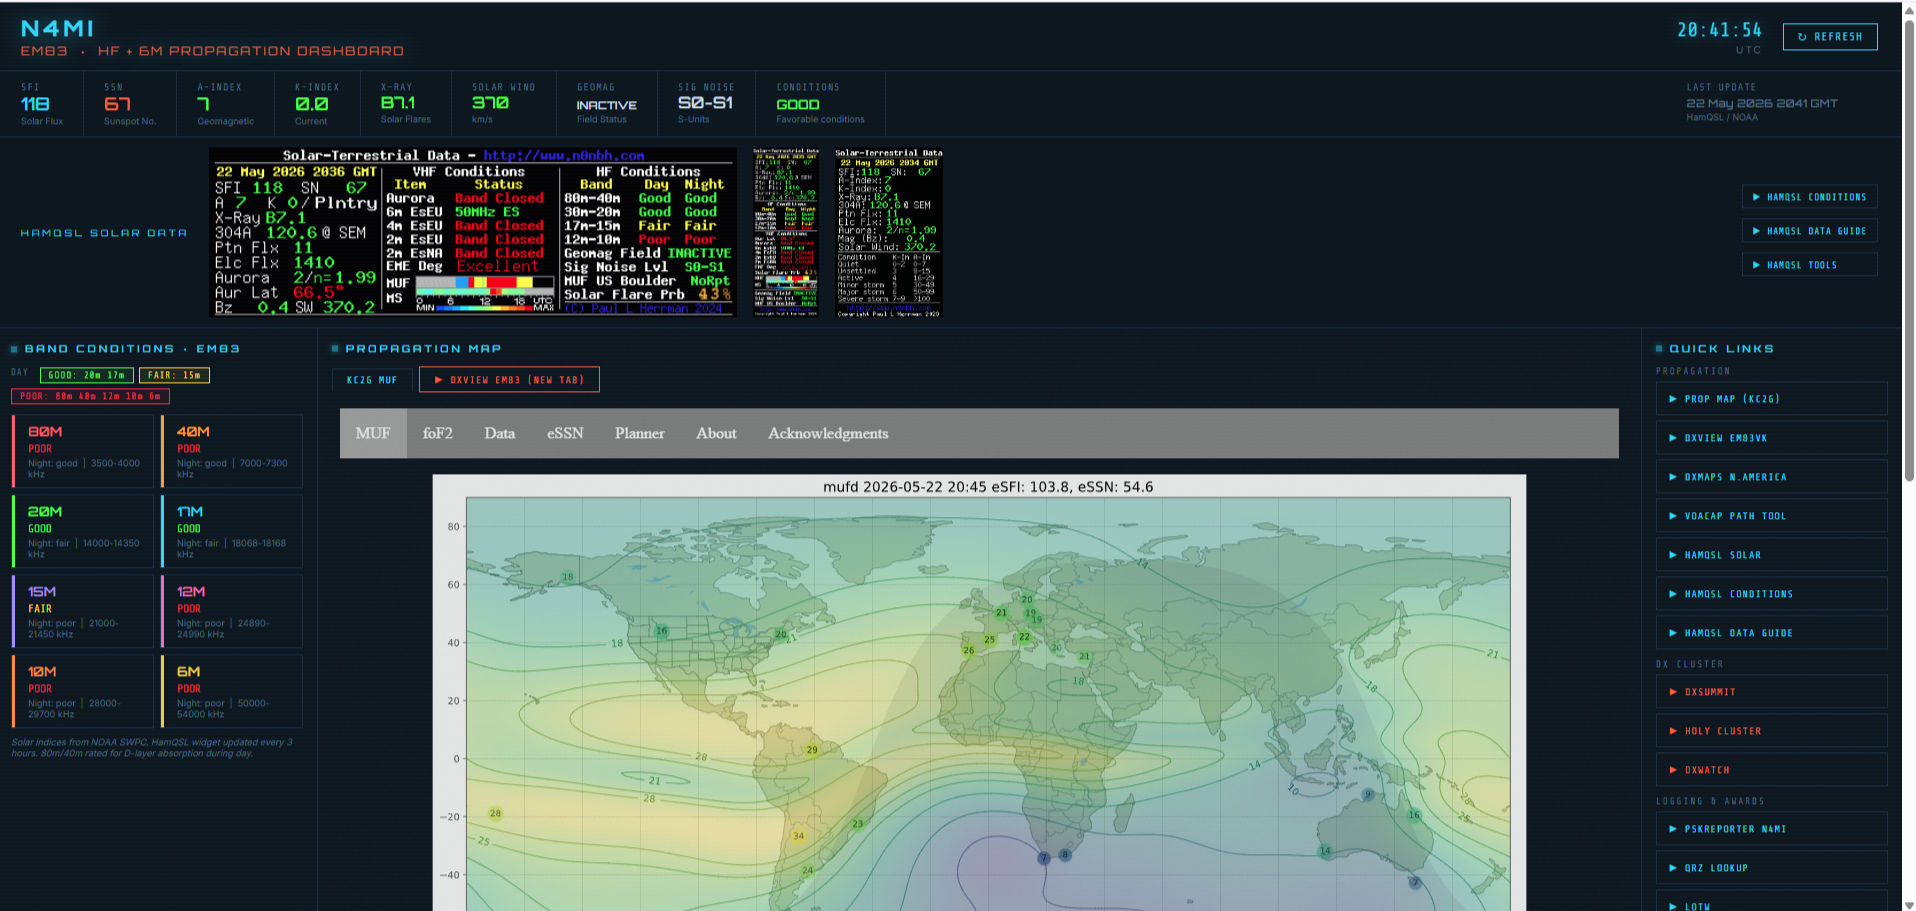Select the 80M band card
The image size is (1916, 911).
click(x=83, y=452)
